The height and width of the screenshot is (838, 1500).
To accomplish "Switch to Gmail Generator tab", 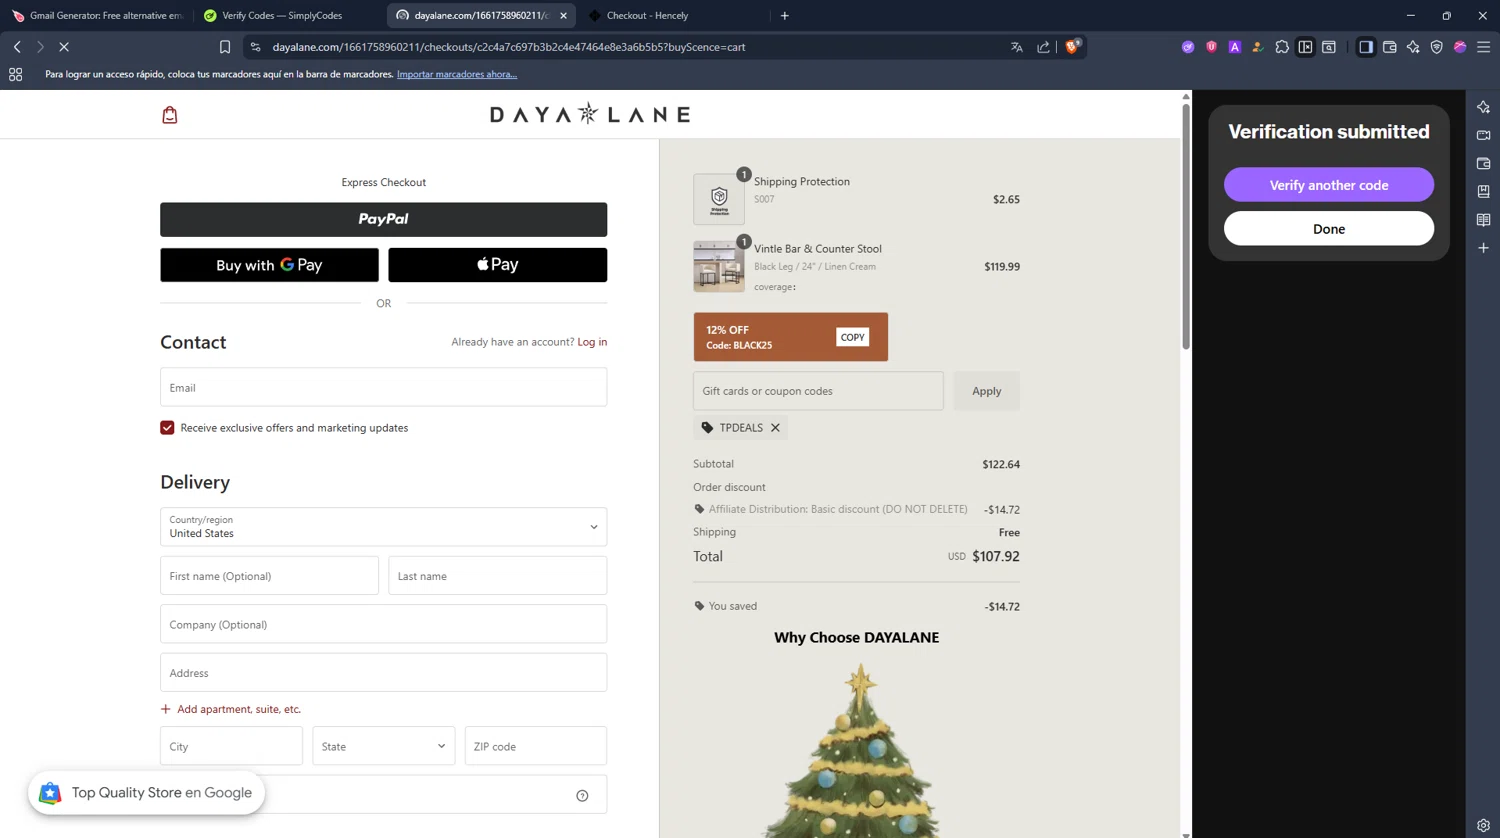I will (x=97, y=15).
